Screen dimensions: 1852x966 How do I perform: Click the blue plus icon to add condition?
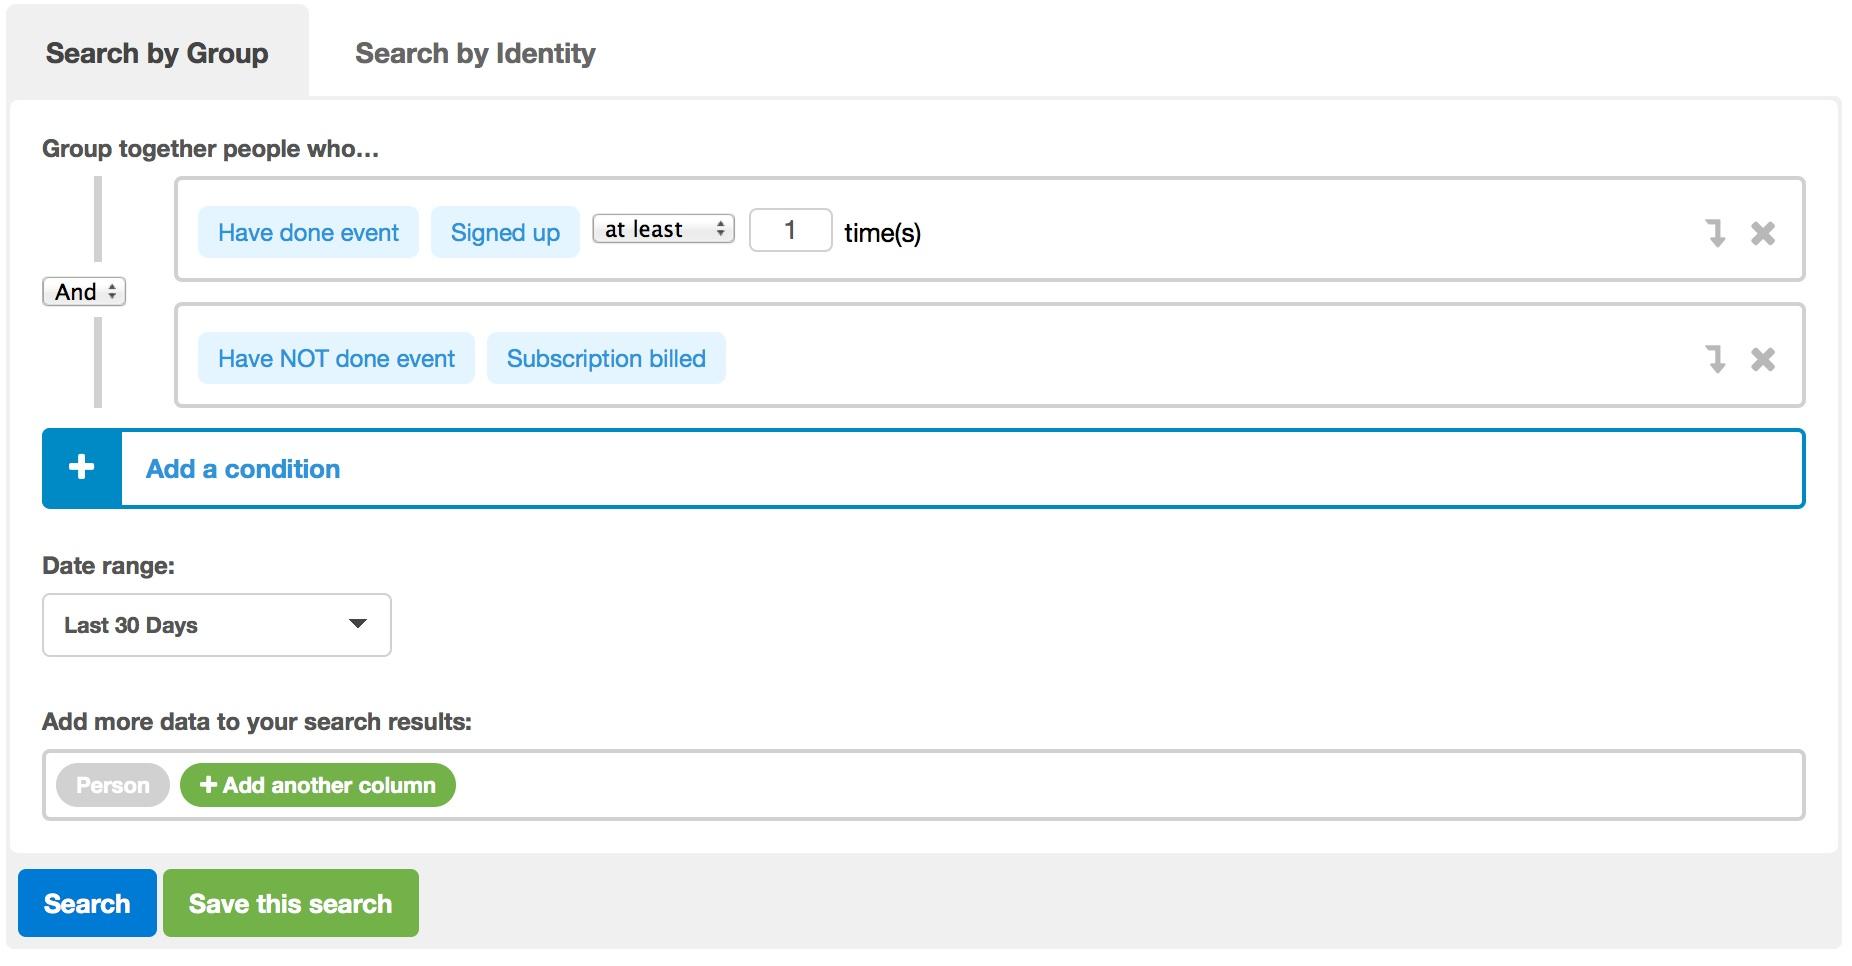click(82, 468)
